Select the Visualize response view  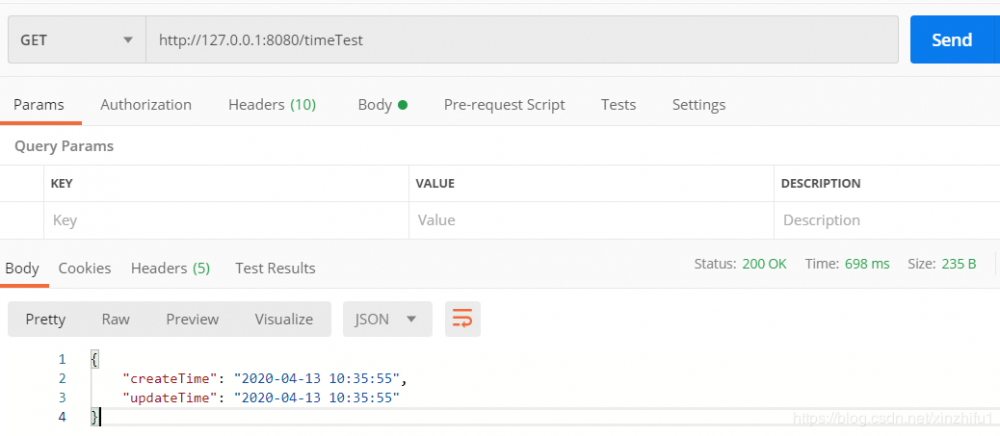[283, 319]
